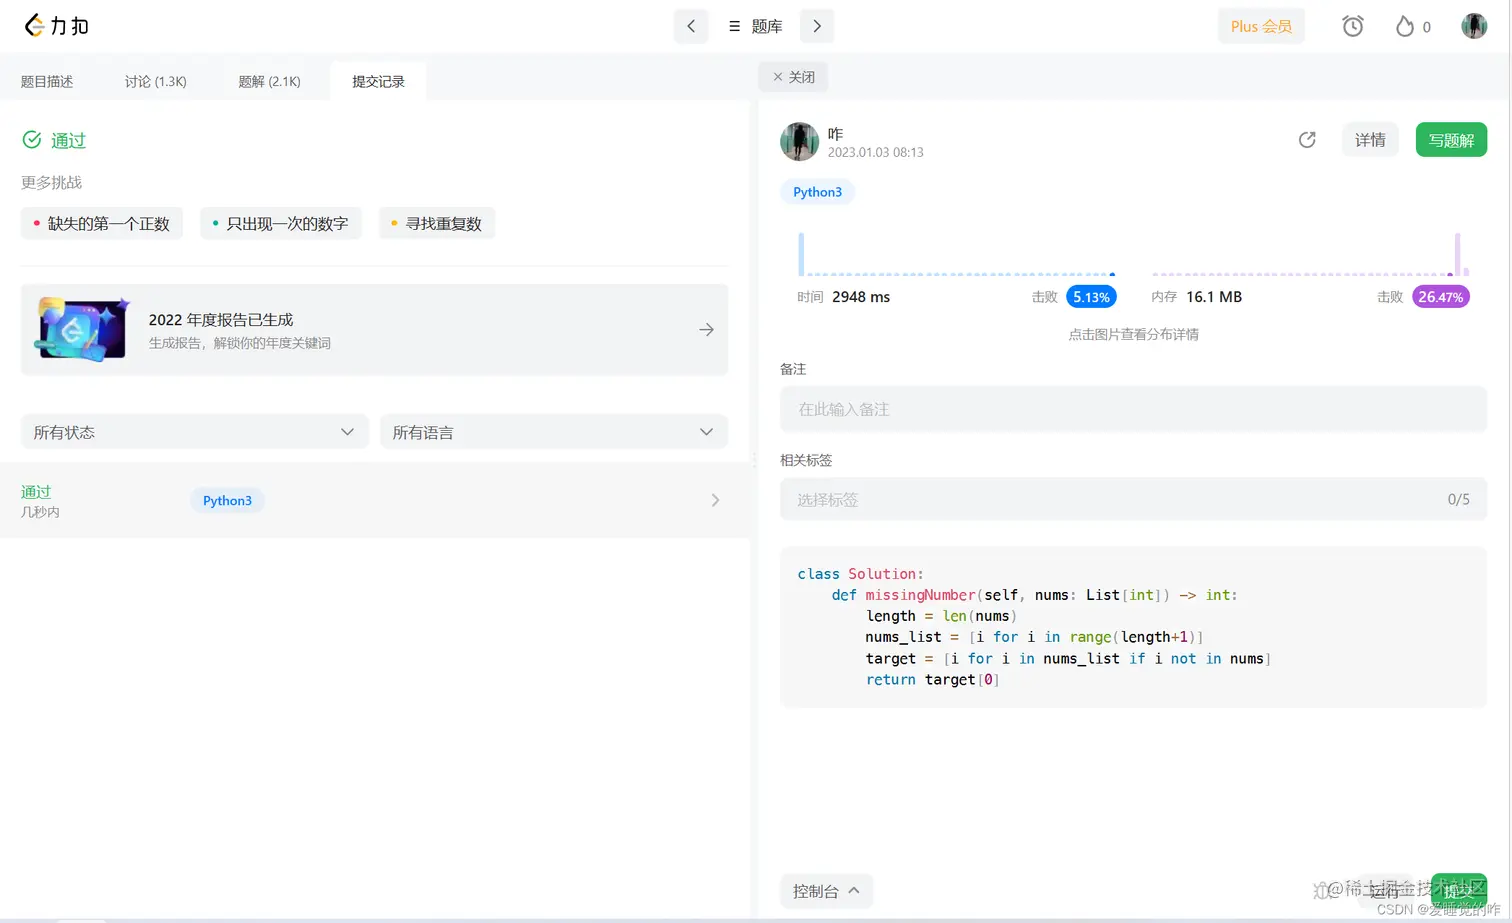Expand the 所有语言 dropdown

[x=553, y=432]
